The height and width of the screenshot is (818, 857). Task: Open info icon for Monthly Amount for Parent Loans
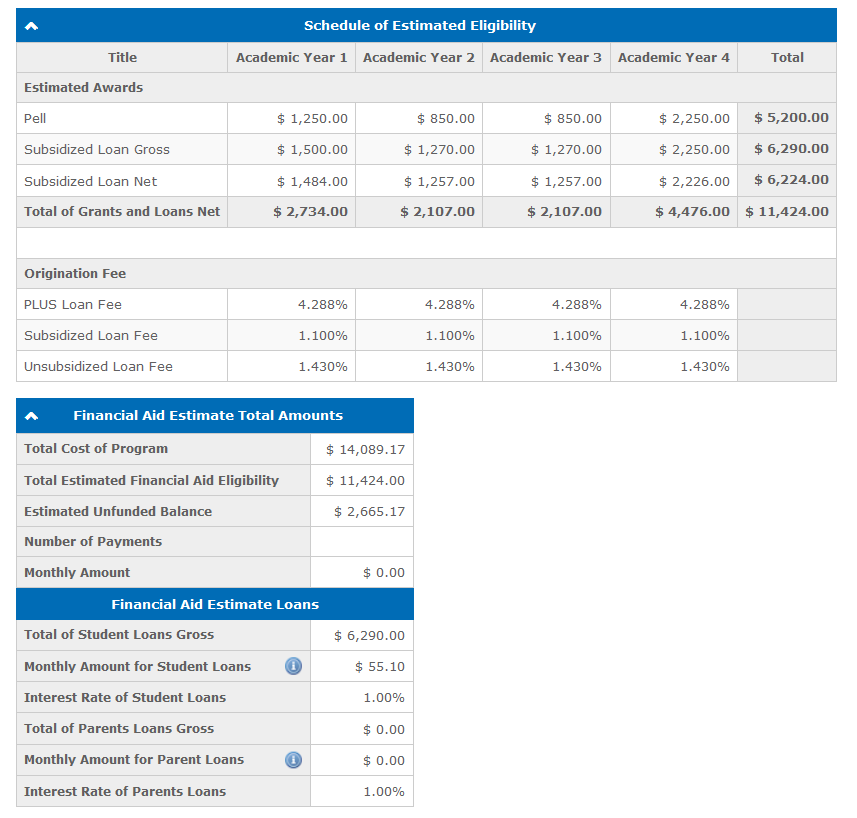point(294,760)
